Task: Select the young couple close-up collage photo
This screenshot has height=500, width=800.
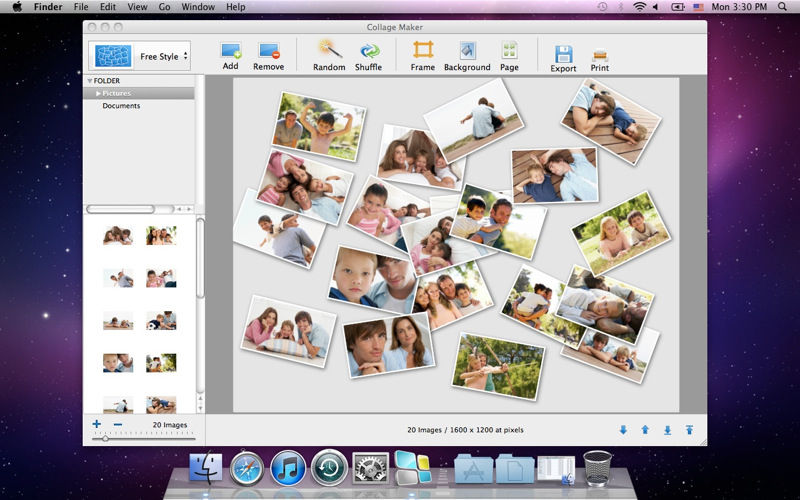Action: (x=389, y=344)
